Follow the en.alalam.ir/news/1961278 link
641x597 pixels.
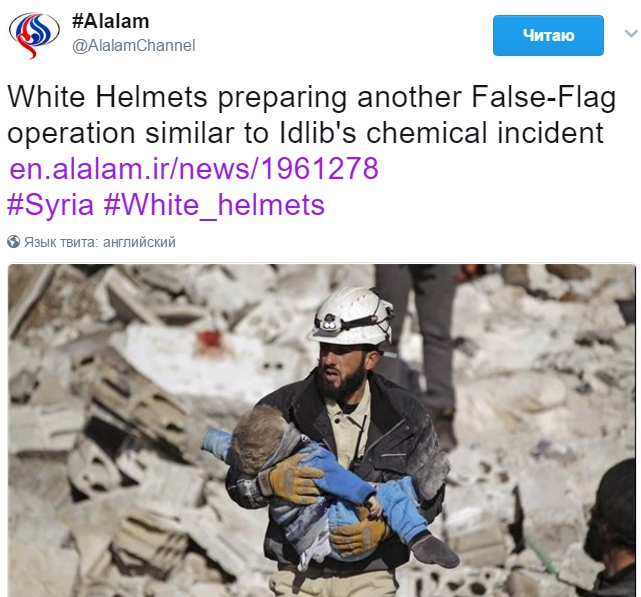pyautogui.click(x=194, y=168)
